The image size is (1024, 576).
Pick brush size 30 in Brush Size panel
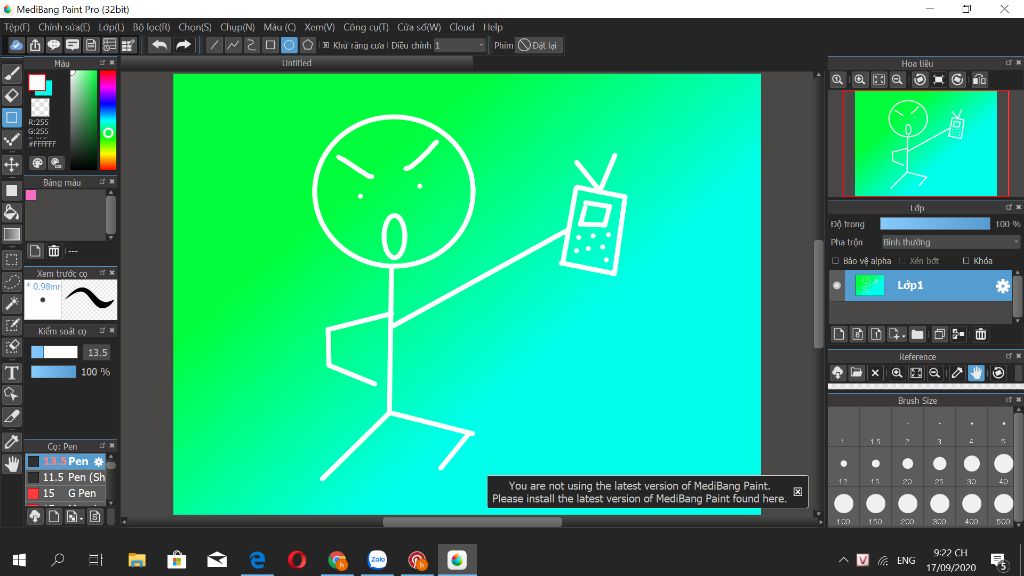(972, 467)
